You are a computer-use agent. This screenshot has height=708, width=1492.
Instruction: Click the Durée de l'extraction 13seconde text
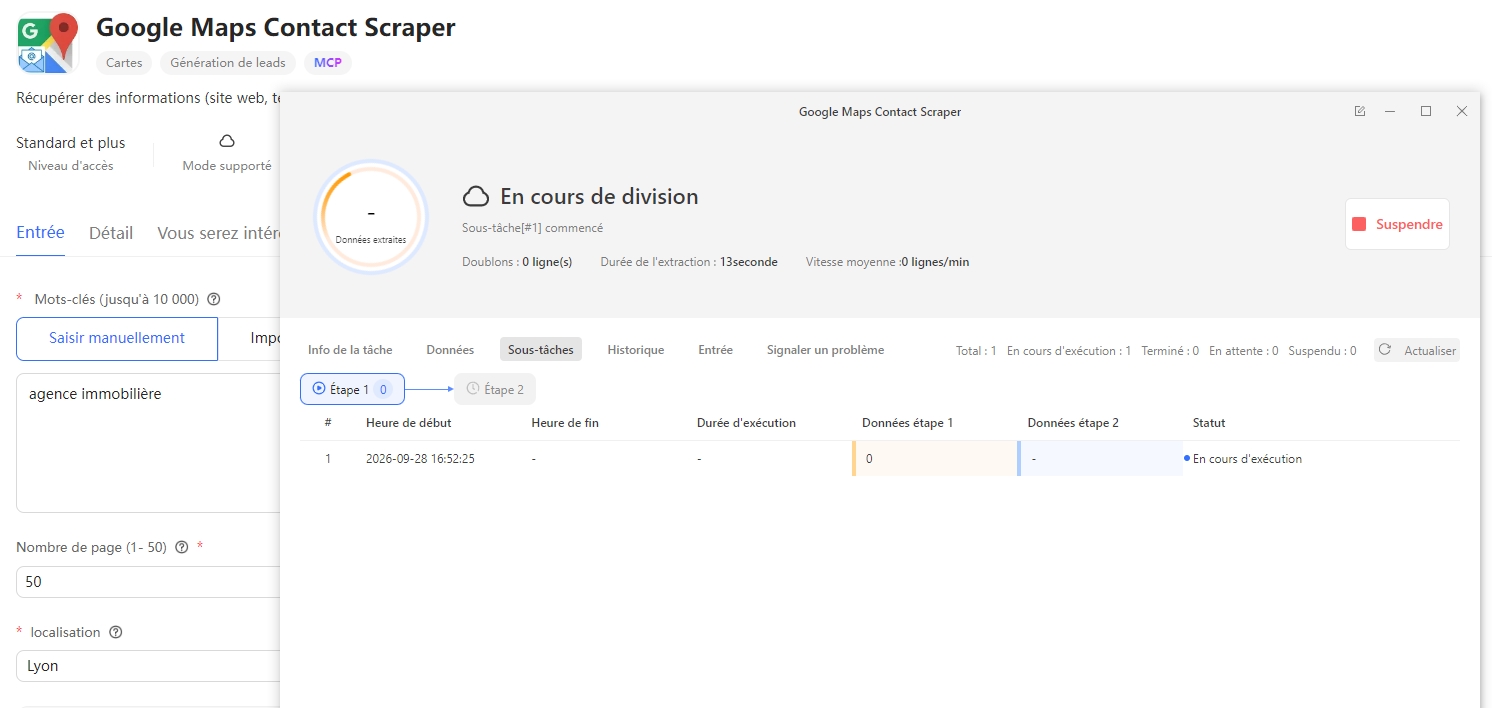(x=689, y=262)
